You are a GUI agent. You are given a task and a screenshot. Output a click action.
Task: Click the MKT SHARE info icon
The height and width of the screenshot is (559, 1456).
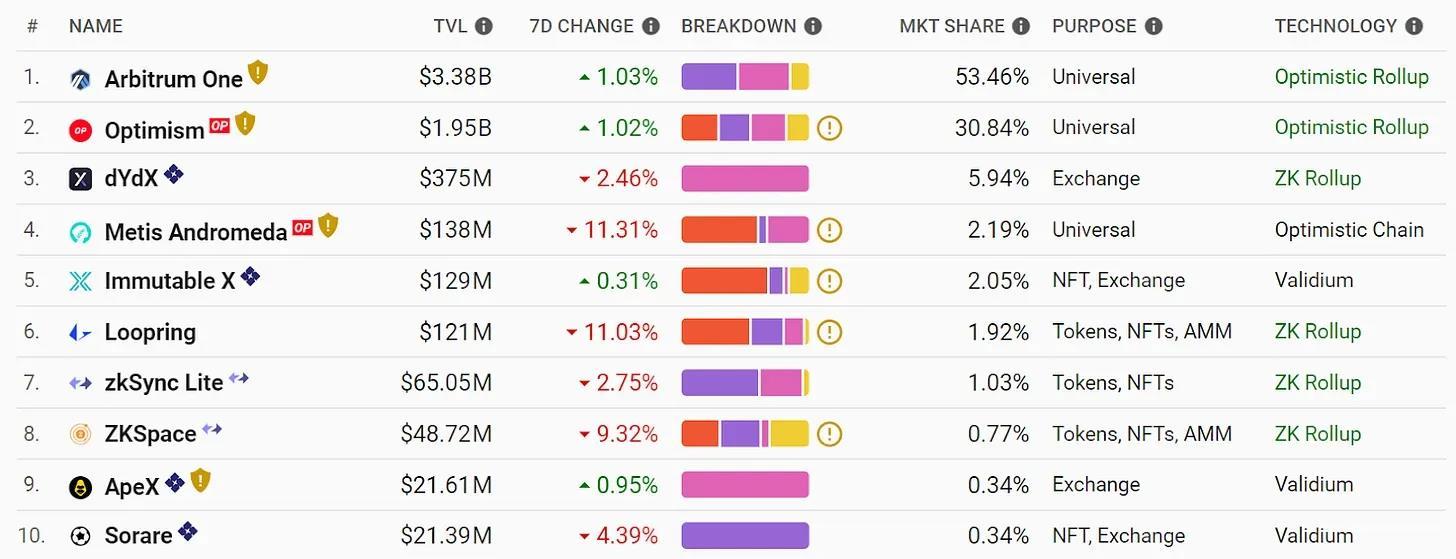click(1021, 26)
